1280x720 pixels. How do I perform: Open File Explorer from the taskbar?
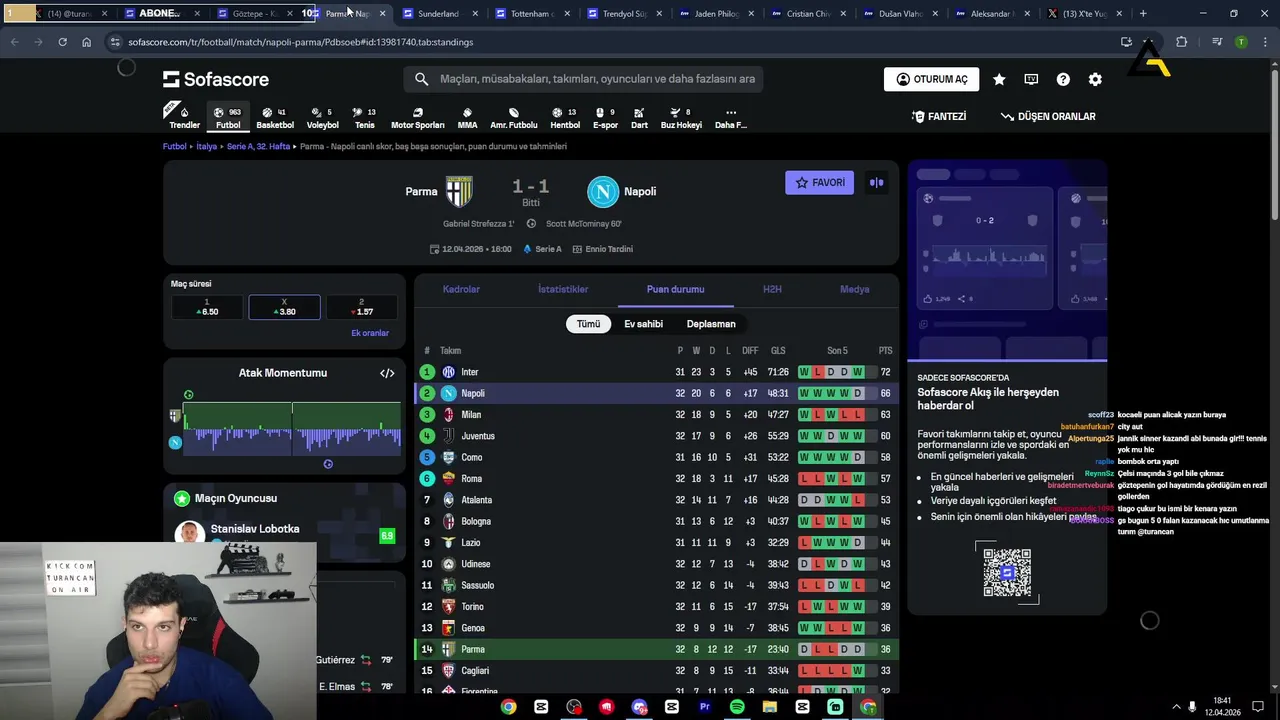(x=770, y=707)
